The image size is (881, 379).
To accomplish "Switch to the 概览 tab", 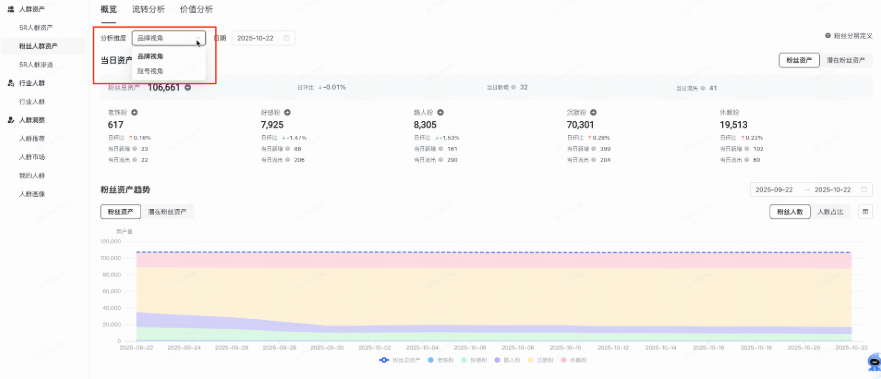I will 108,9.
